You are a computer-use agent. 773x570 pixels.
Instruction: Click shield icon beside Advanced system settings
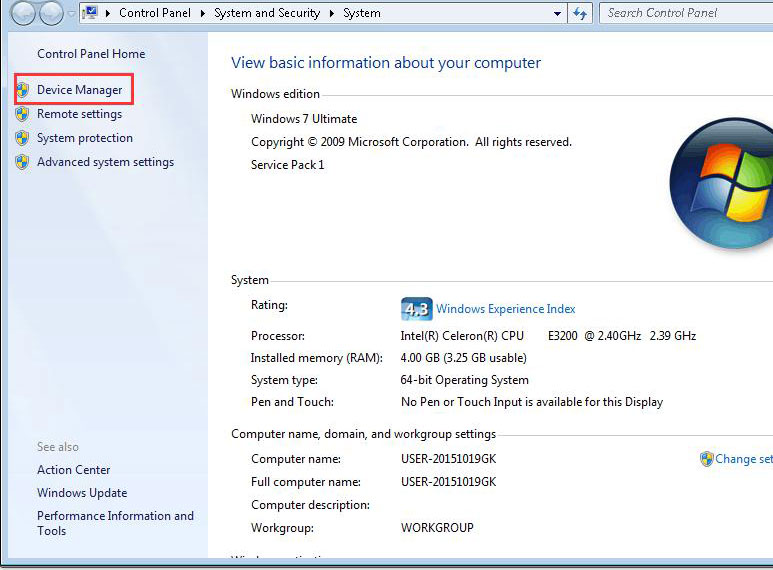[x=22, y=162]
